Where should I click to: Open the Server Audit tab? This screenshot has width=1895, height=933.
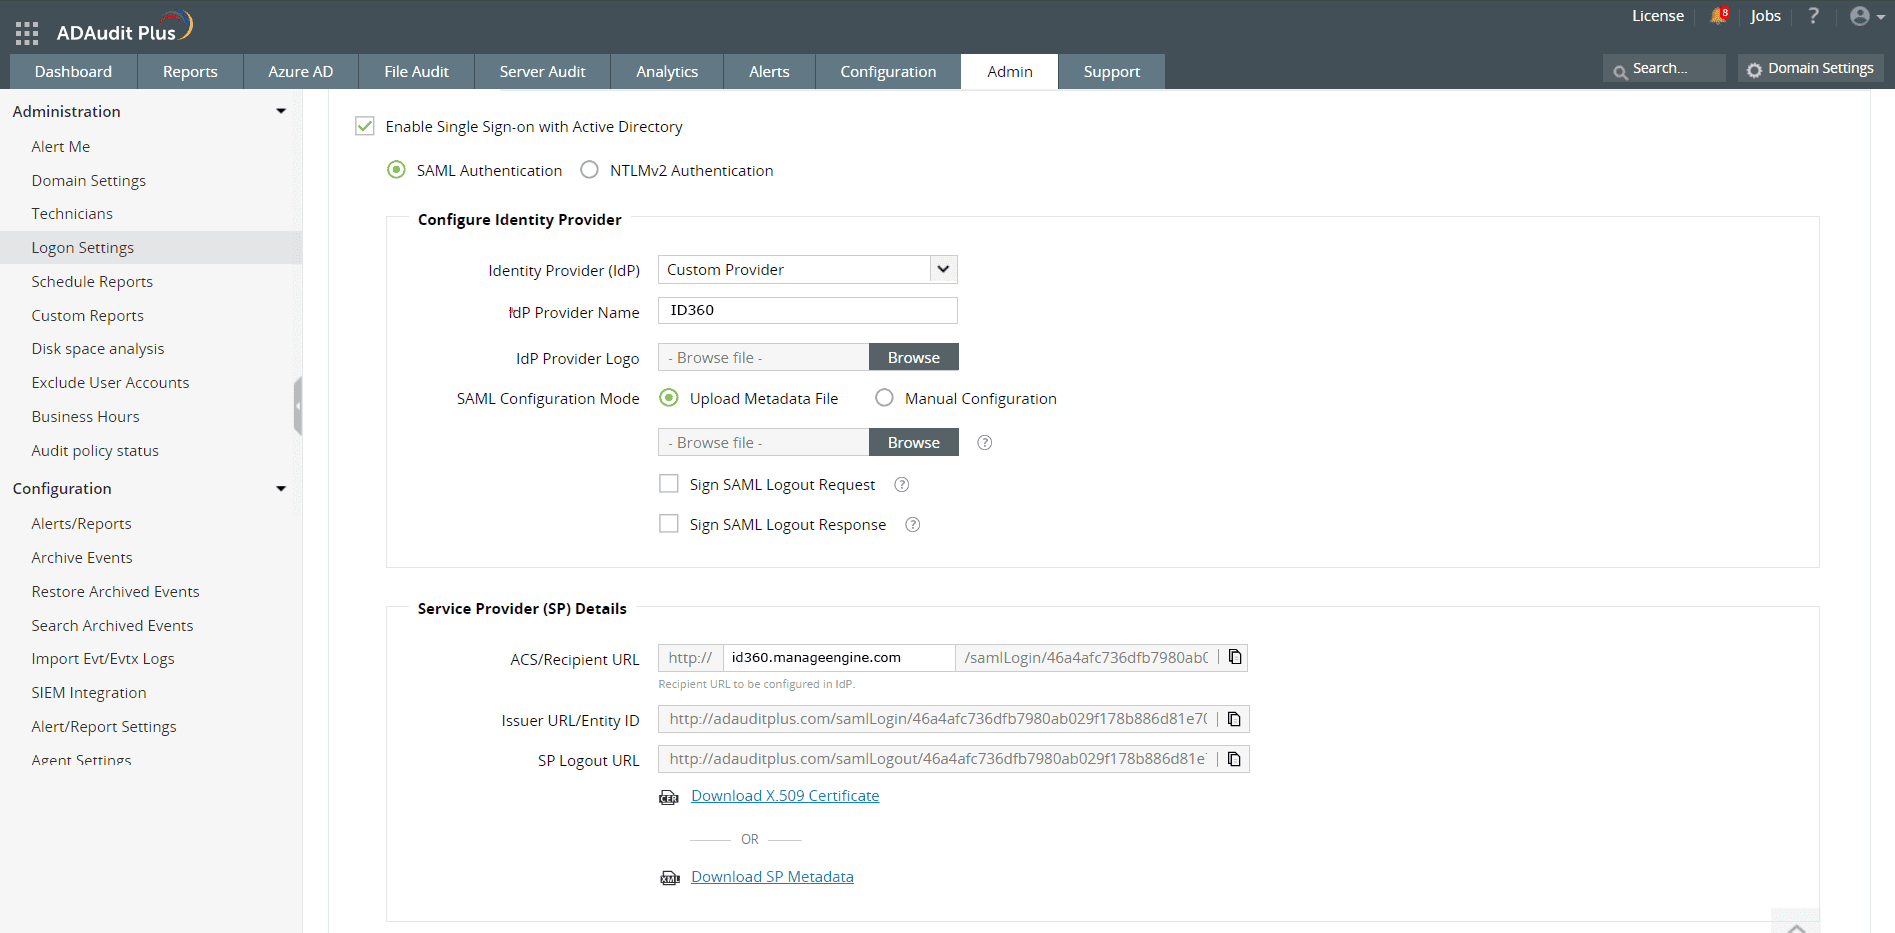[542, 71]
